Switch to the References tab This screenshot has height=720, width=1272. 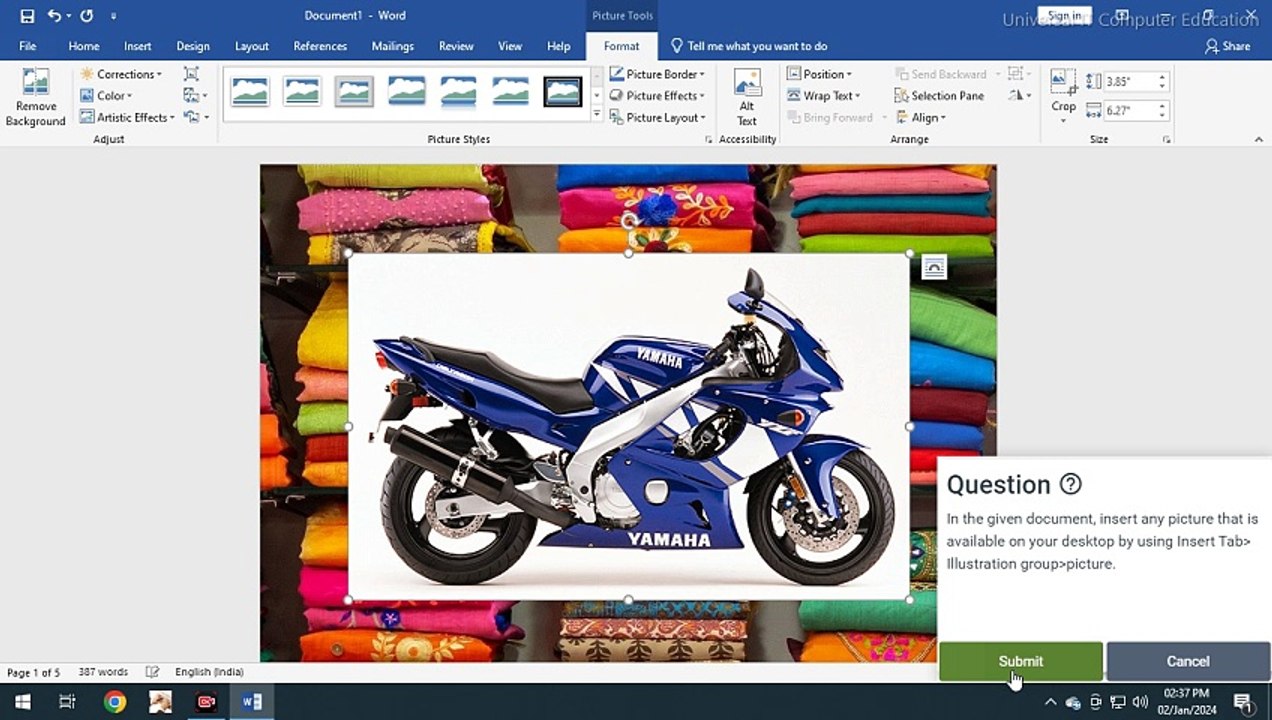320,46
